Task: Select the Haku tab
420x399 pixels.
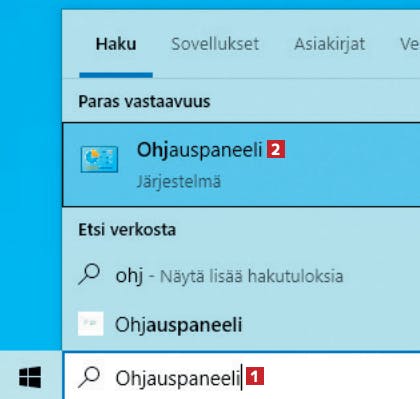Action: [x=116, y=44]
